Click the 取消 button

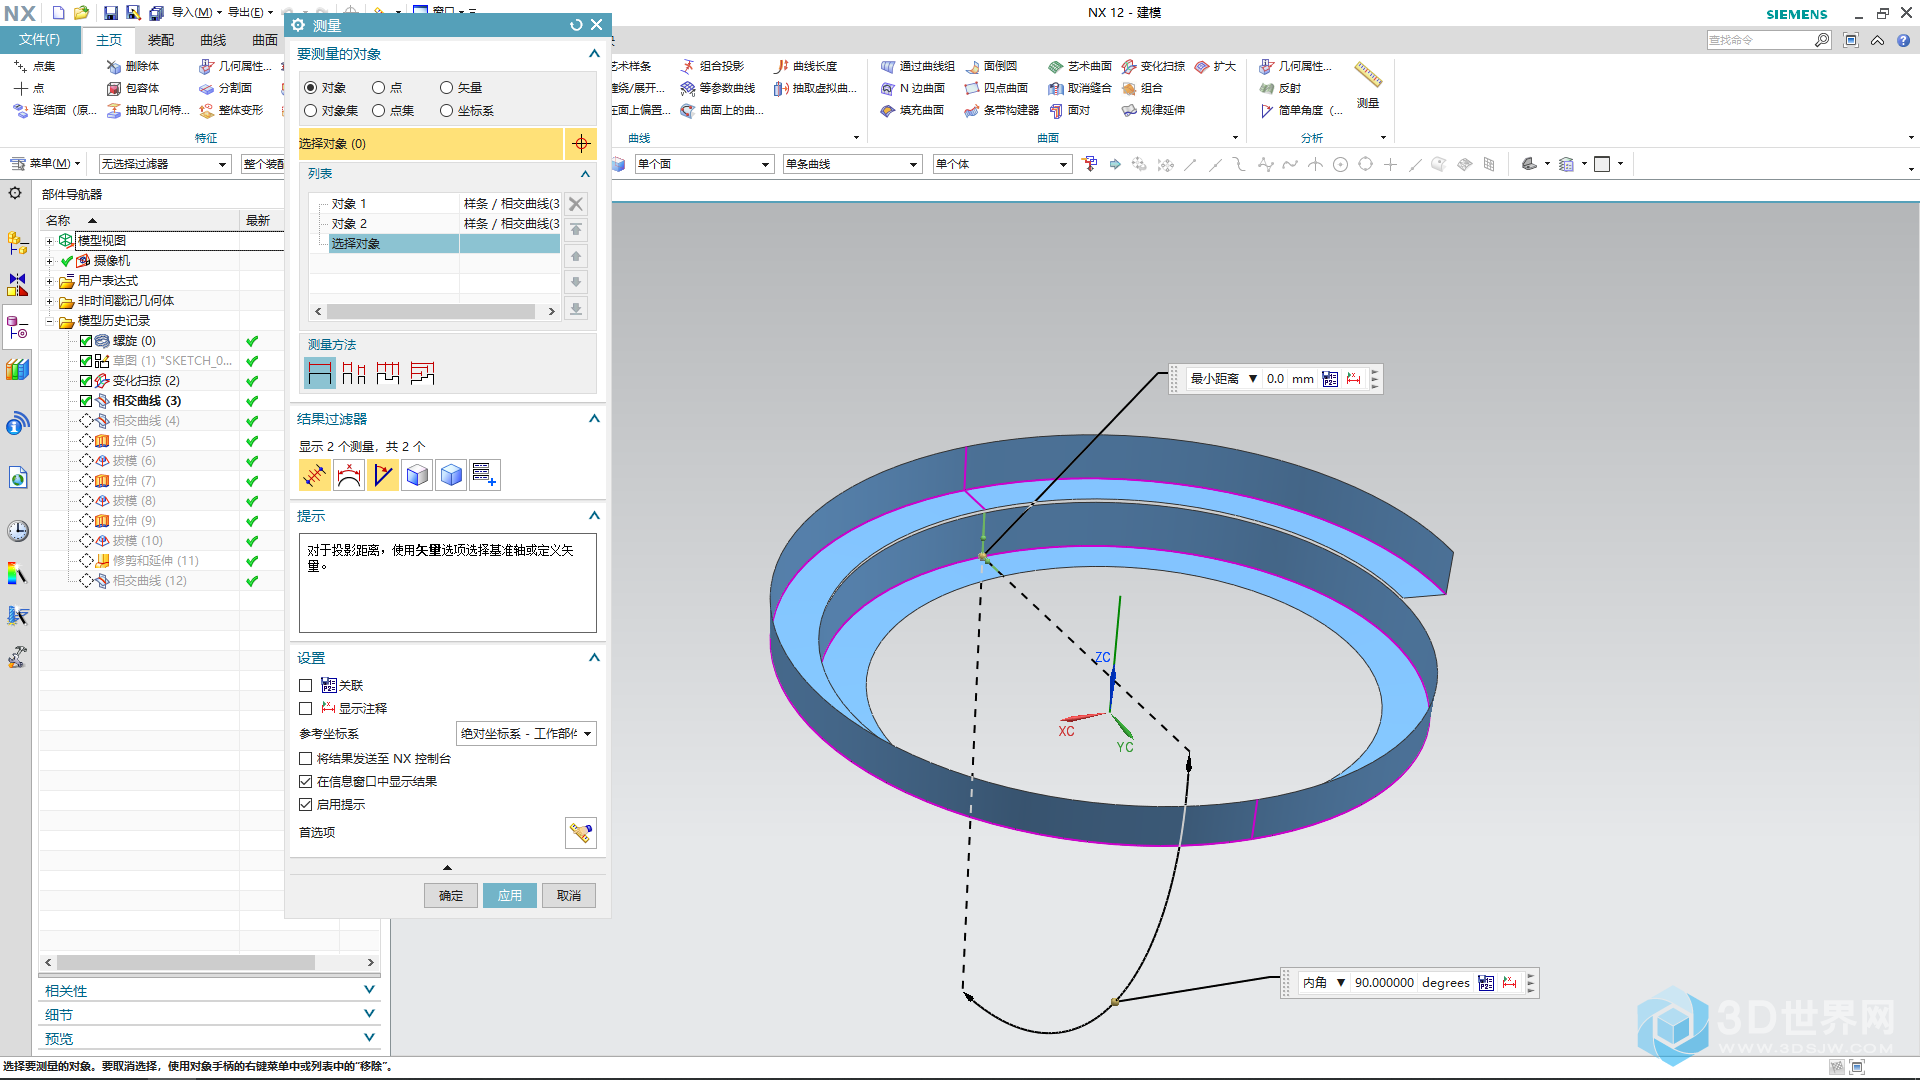(569, 895)
